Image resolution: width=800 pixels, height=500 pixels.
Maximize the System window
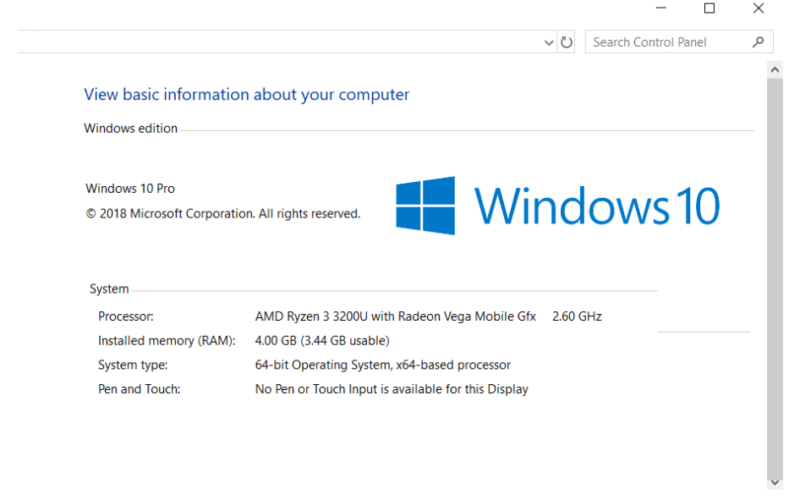tap(709, 8)
